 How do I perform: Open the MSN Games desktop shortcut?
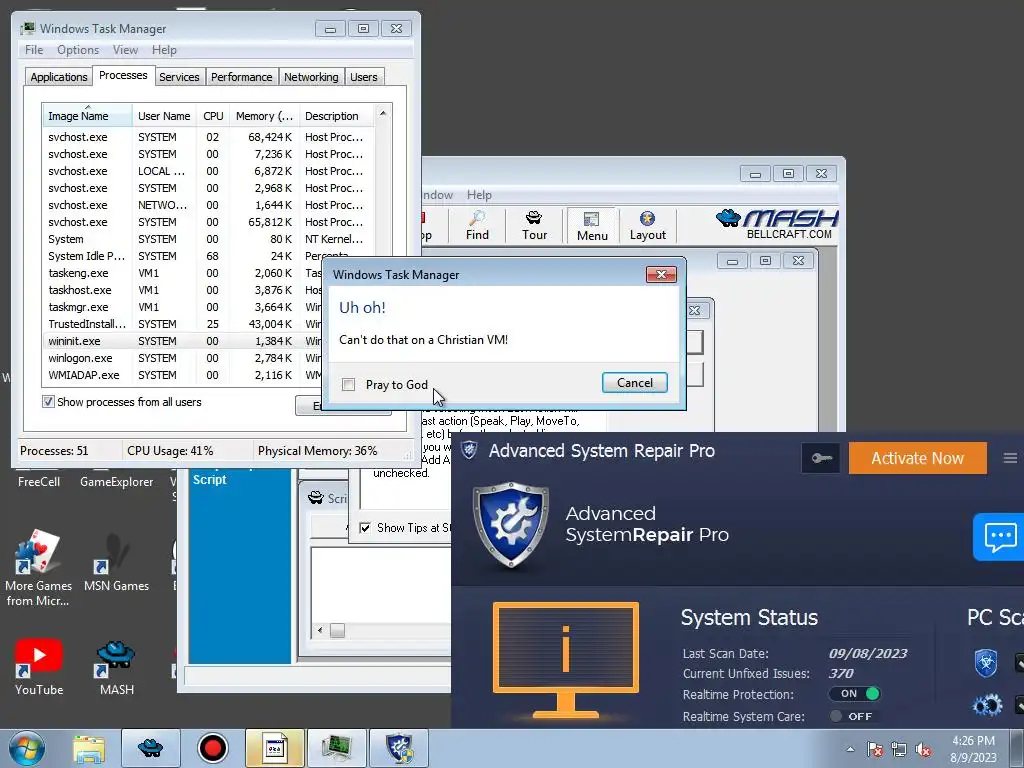(116, 564)
